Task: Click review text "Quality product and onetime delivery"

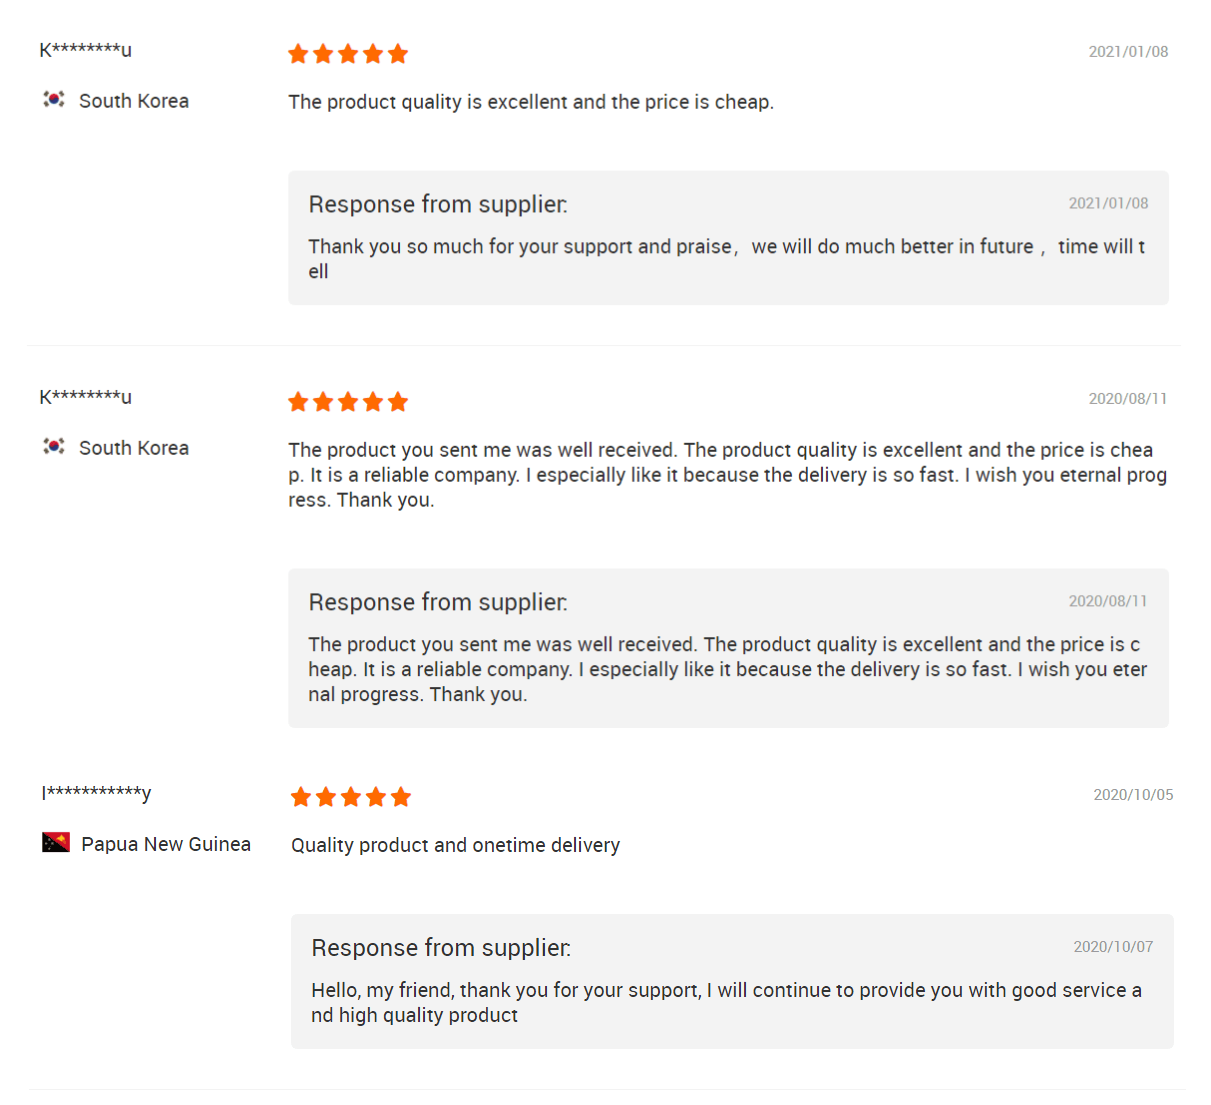Action: 455,845
